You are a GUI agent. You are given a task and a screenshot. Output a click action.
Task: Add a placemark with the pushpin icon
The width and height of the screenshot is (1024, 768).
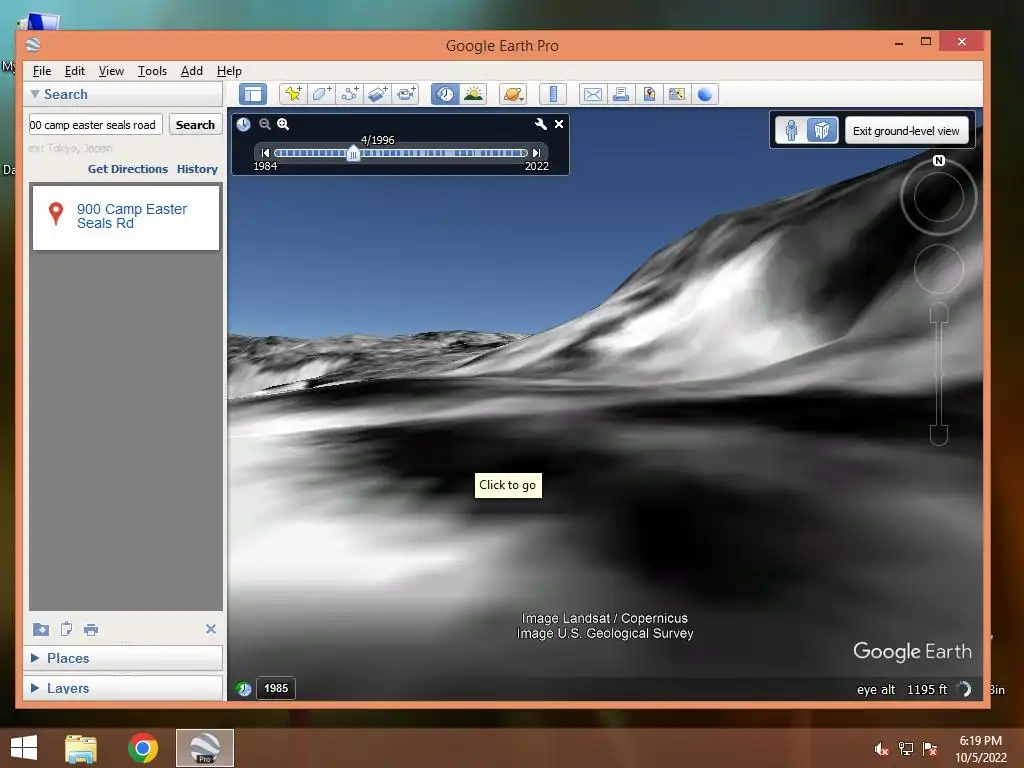tap(293, 94)
